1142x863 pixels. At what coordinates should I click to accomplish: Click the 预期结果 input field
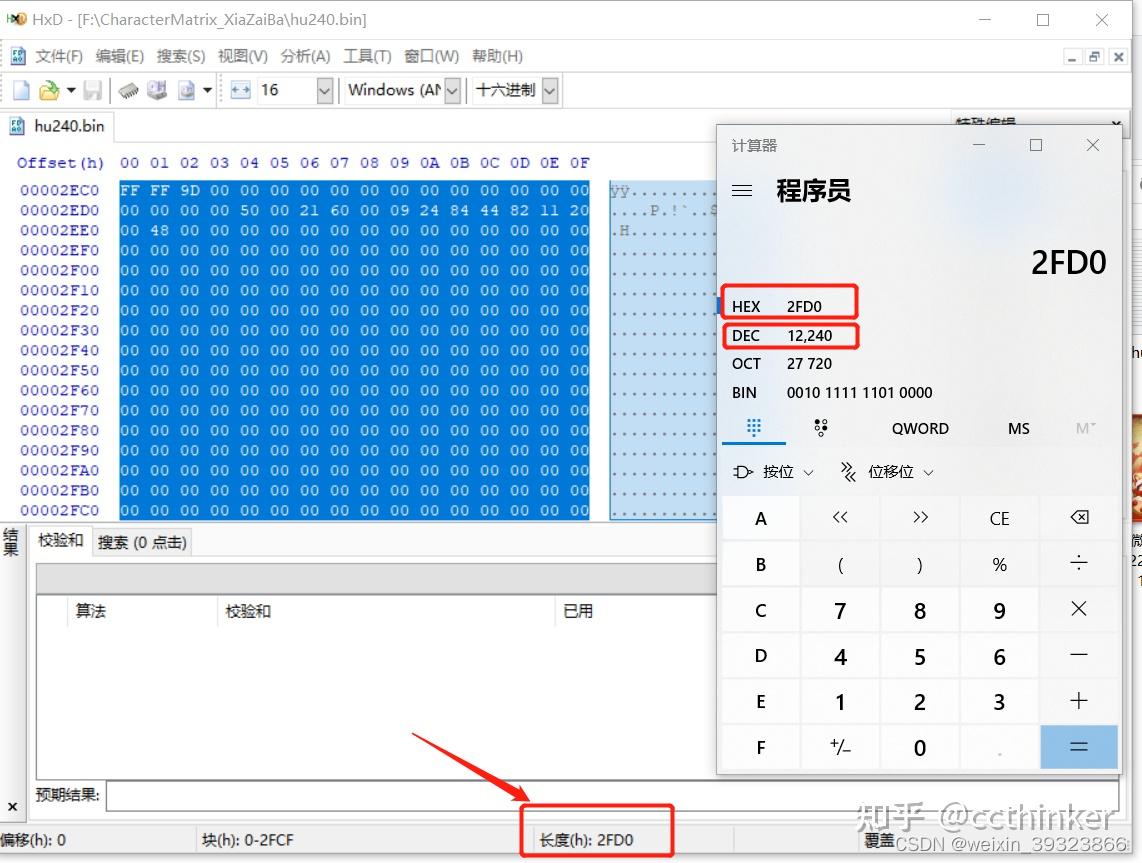(x=612, y=796)
